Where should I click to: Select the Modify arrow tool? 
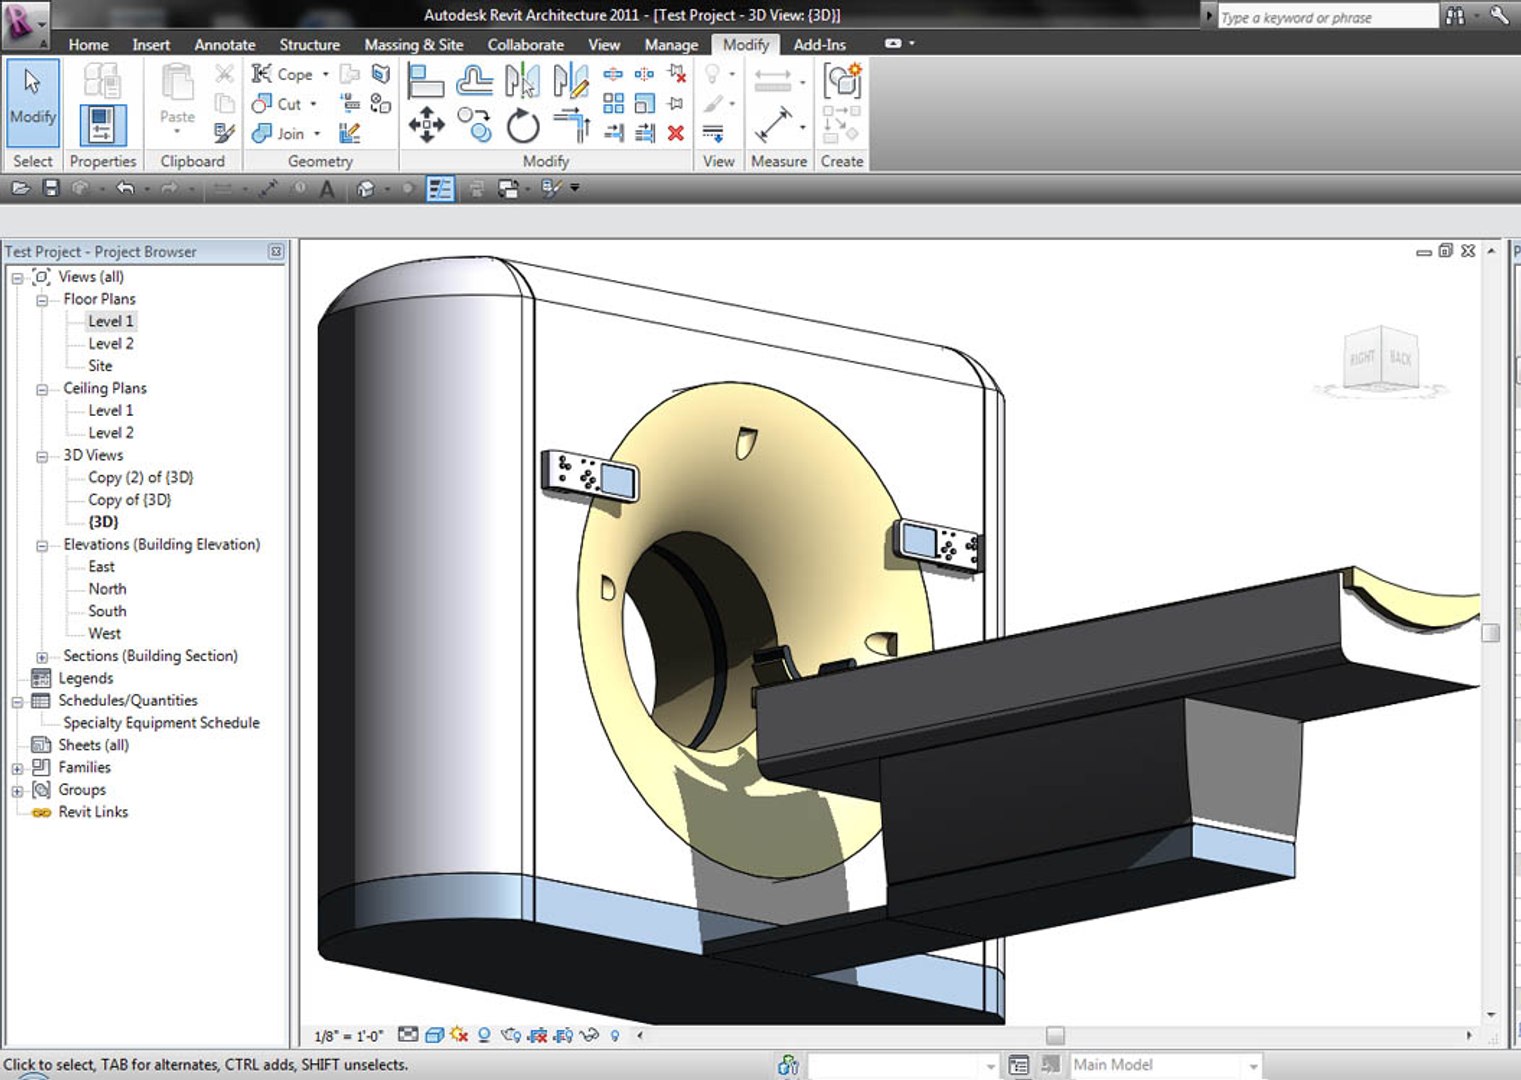point(33,102)
